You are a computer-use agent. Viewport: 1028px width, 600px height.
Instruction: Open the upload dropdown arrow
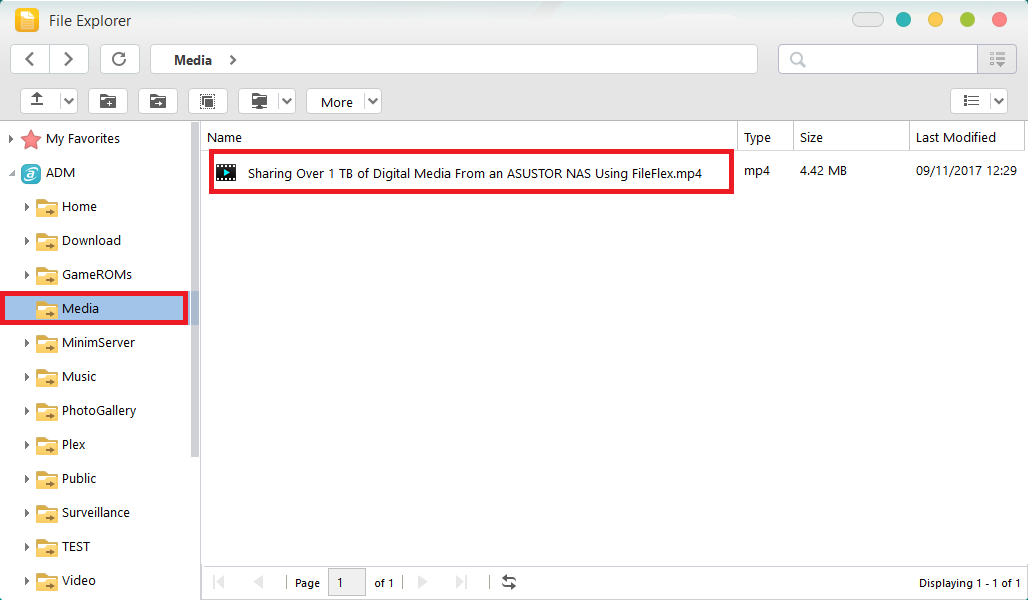(x=68, y=101)
